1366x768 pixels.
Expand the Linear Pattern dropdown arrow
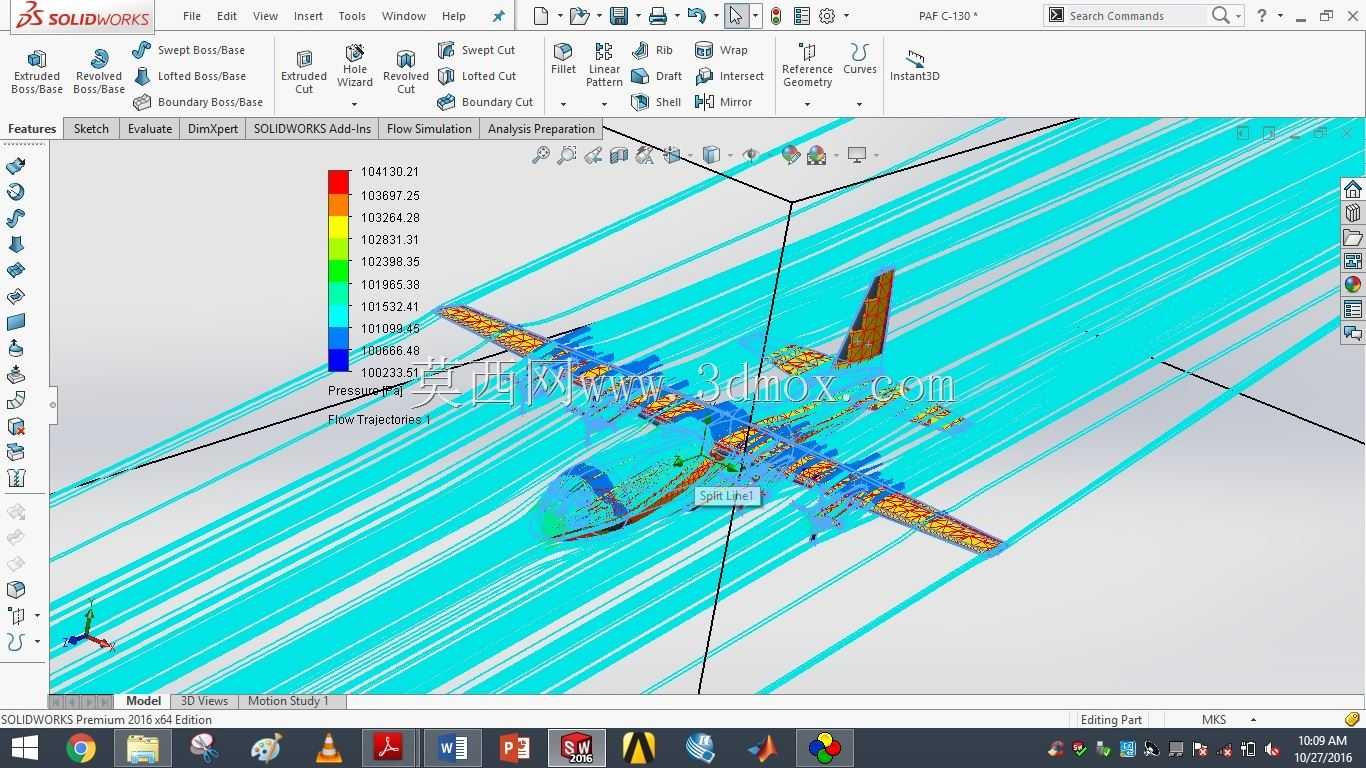604,104
